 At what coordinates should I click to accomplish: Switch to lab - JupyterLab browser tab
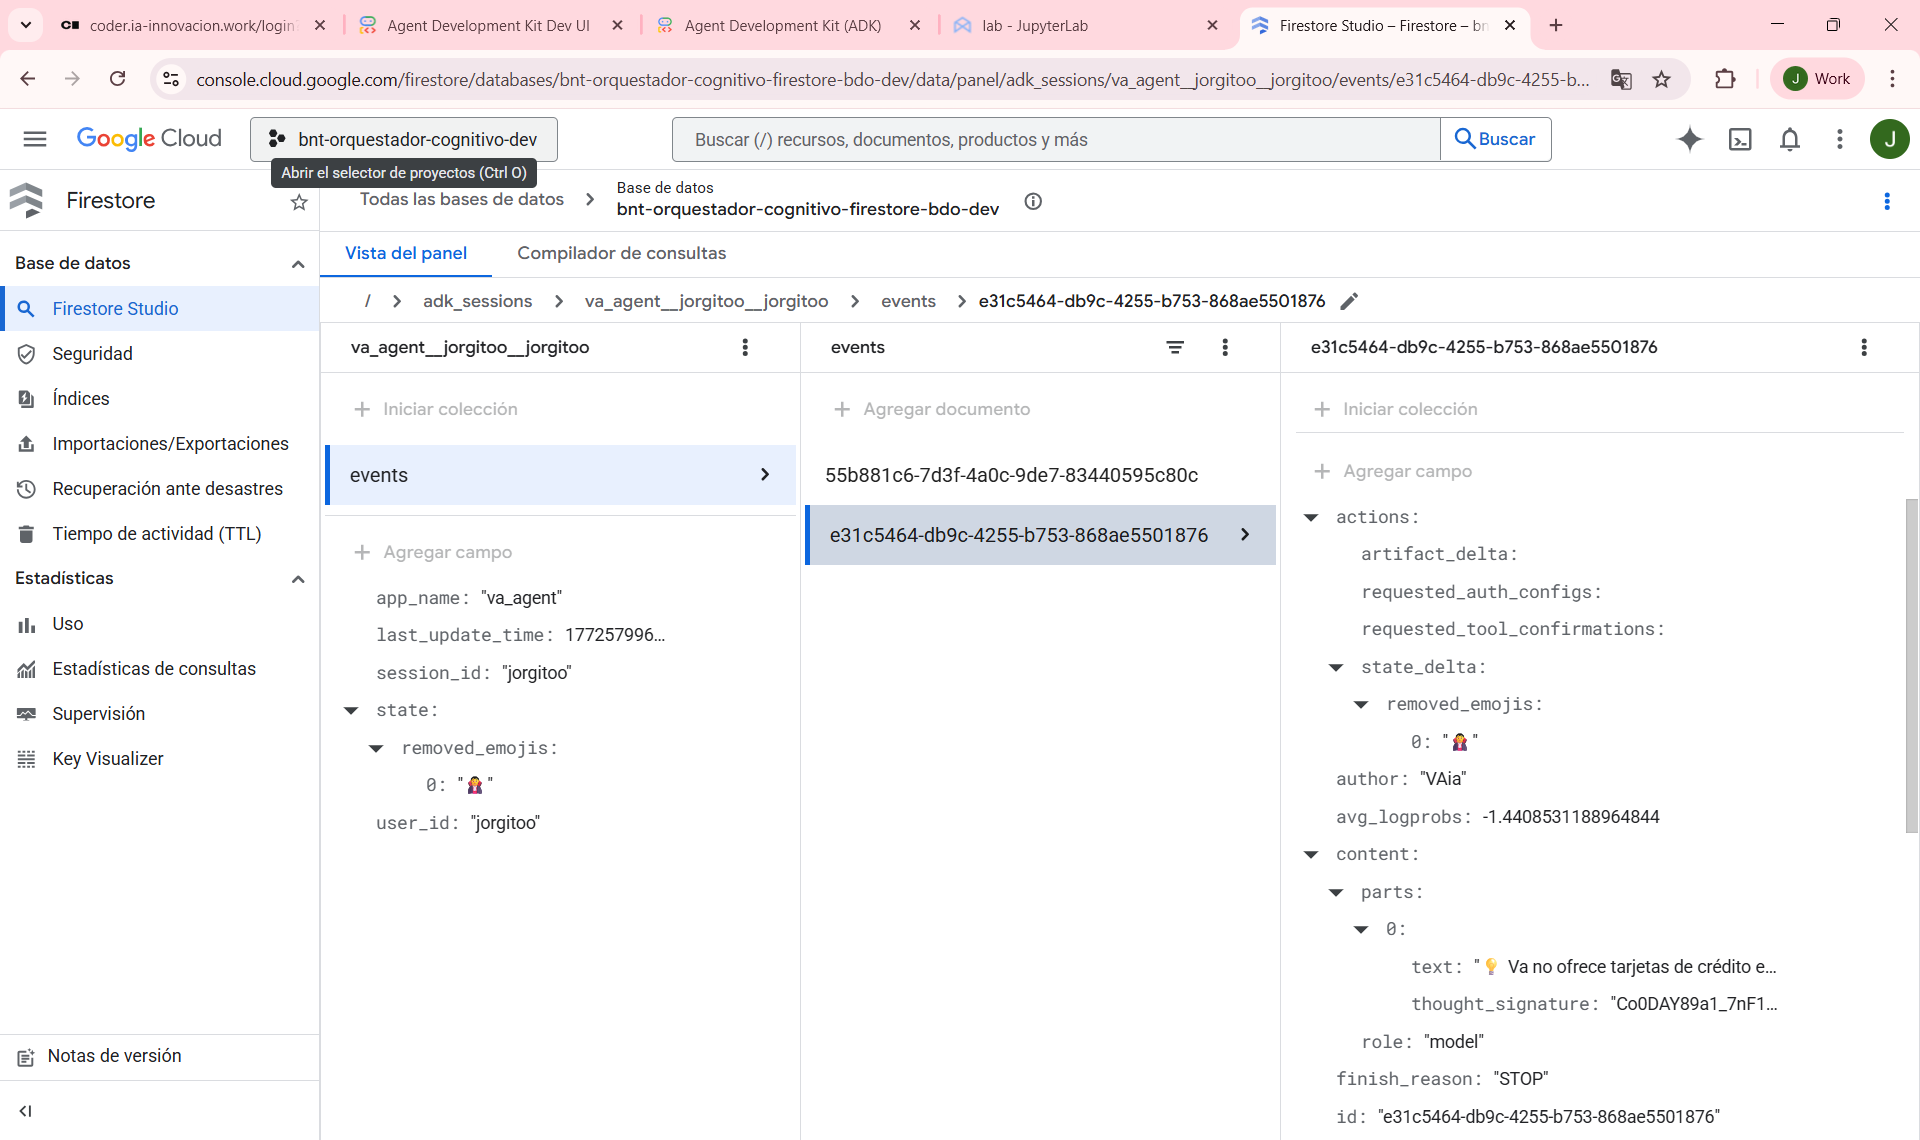1035,25
